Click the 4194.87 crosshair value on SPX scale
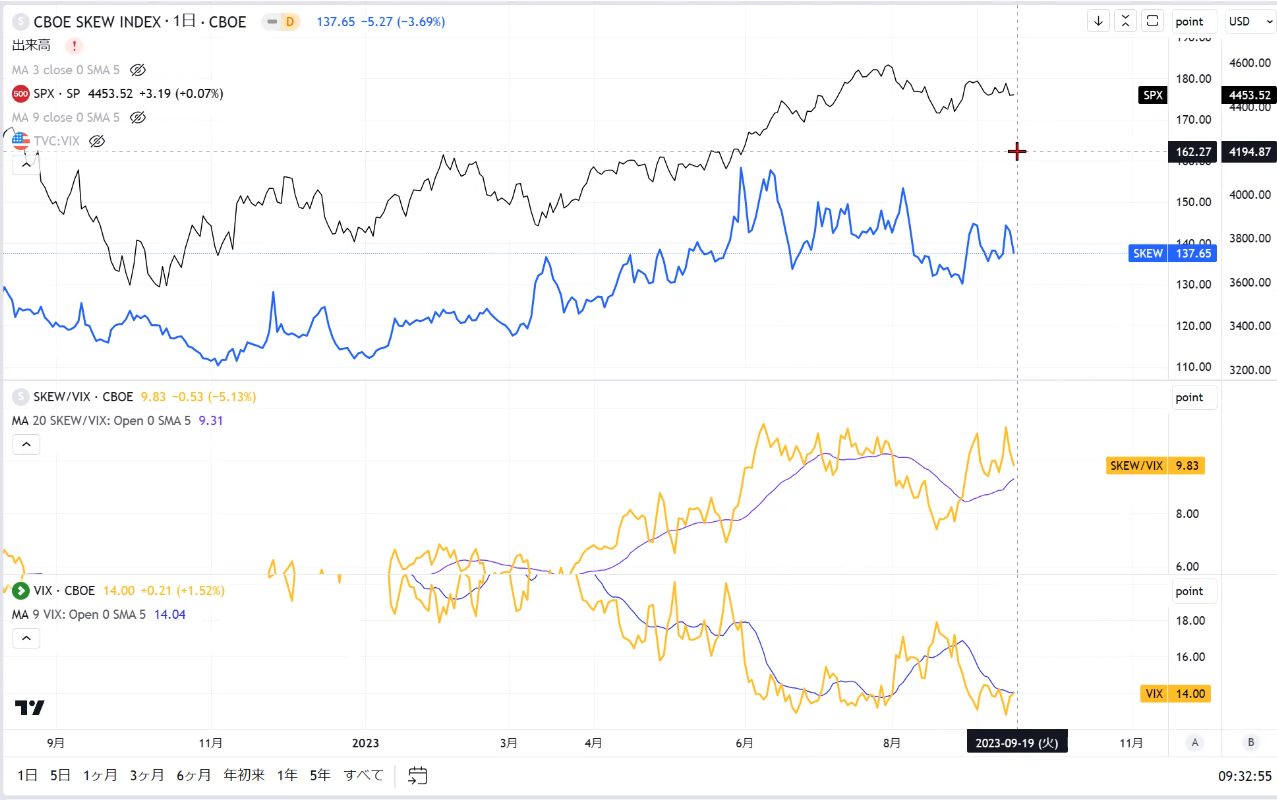The height and width of the screenshot is (800, 1277). click(x=1249, y=152)
